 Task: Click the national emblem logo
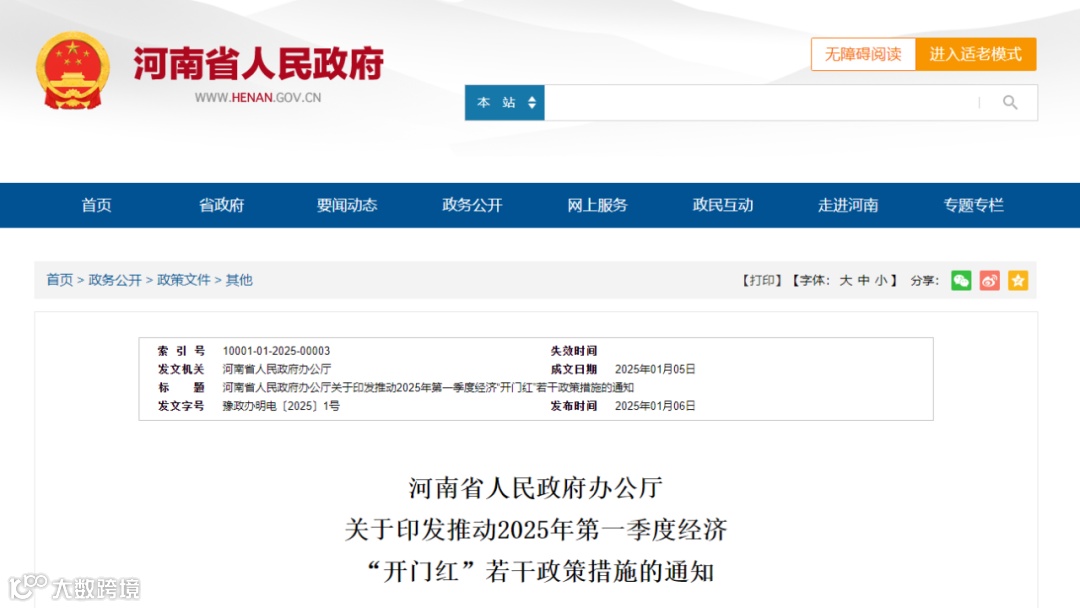(73, 71)
